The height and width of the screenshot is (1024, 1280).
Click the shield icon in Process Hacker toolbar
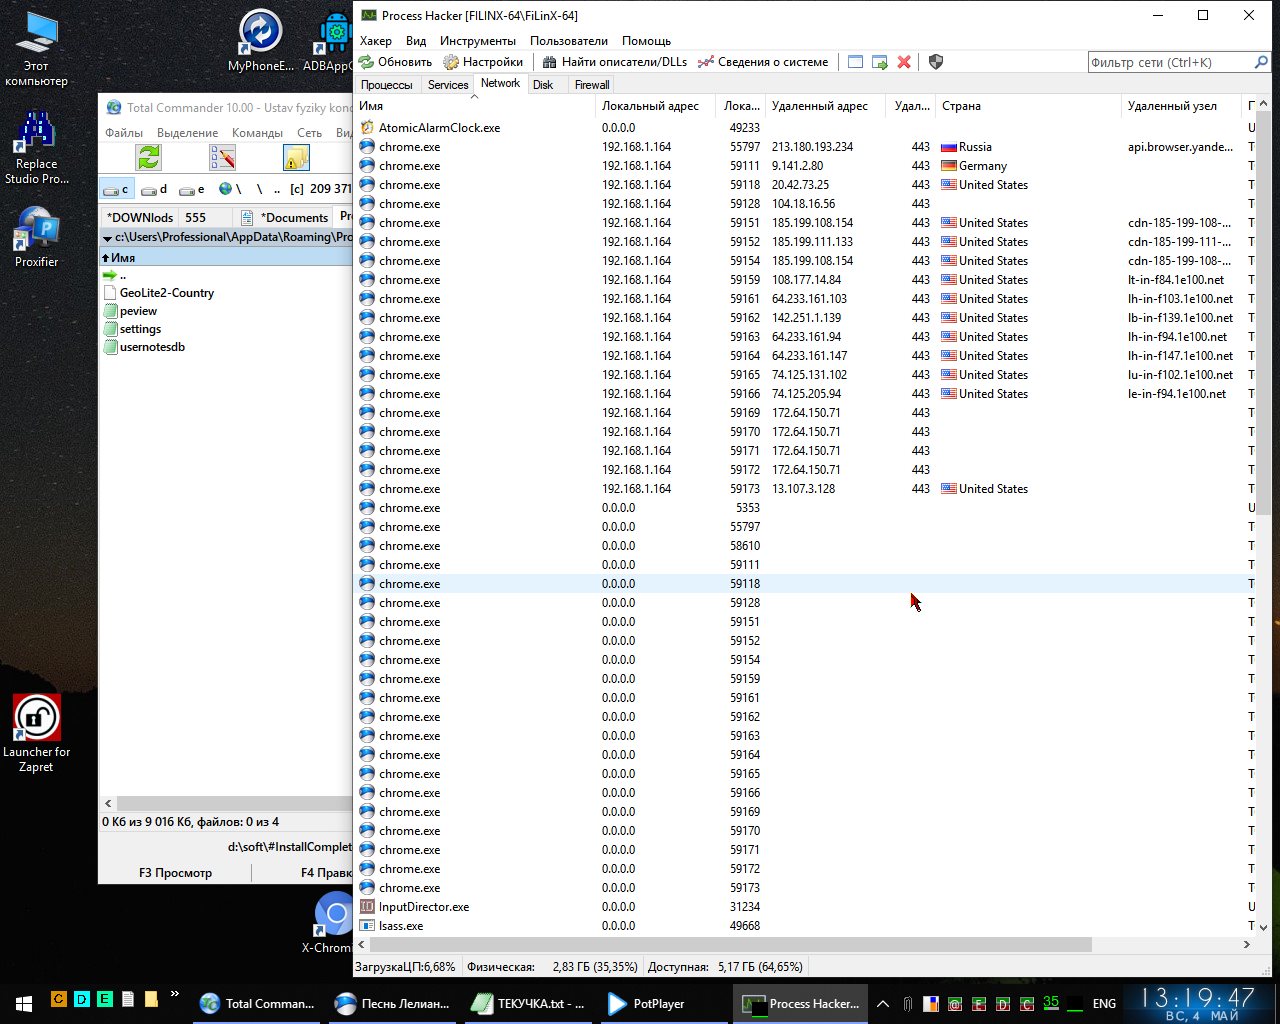pos(936,62)
